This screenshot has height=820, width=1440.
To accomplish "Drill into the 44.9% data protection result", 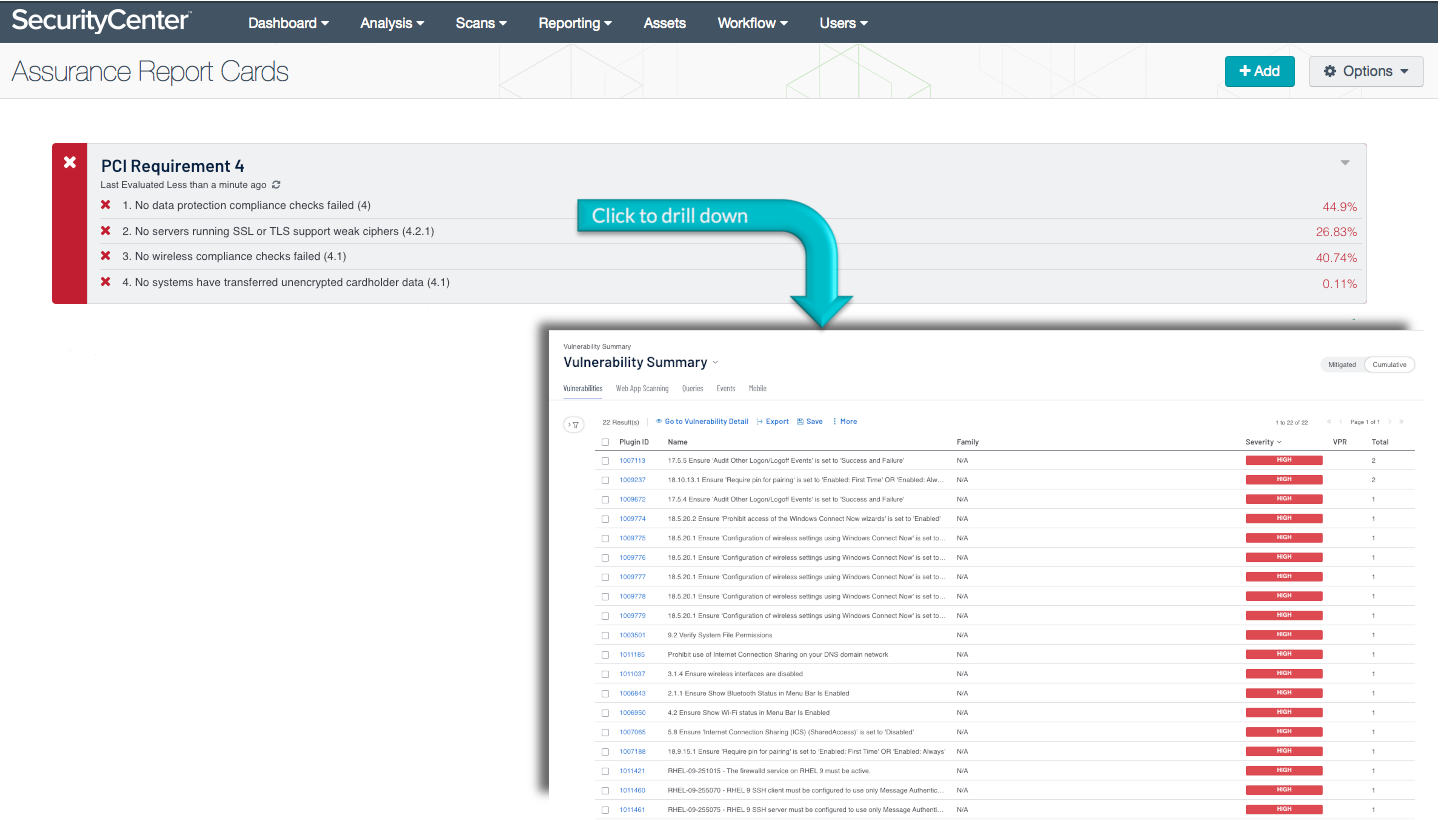I will pos(1340,207).
